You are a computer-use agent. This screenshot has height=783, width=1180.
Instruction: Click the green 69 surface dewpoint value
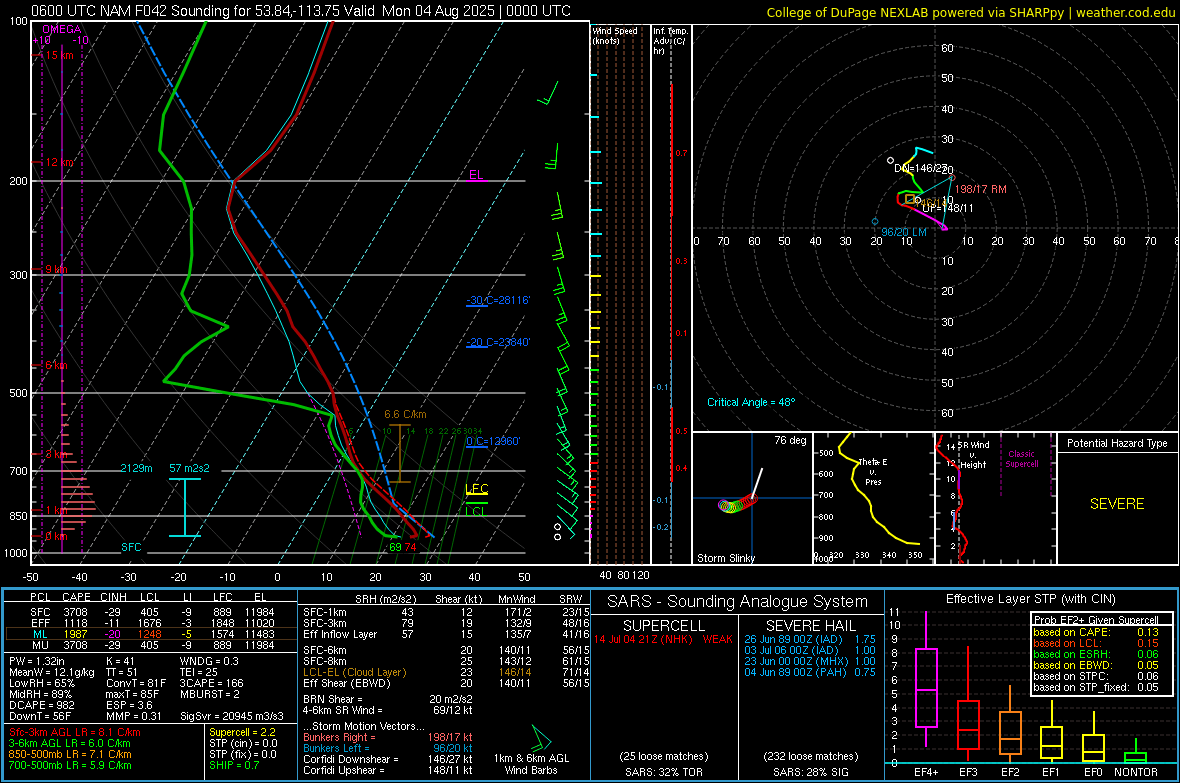[395, 547]
